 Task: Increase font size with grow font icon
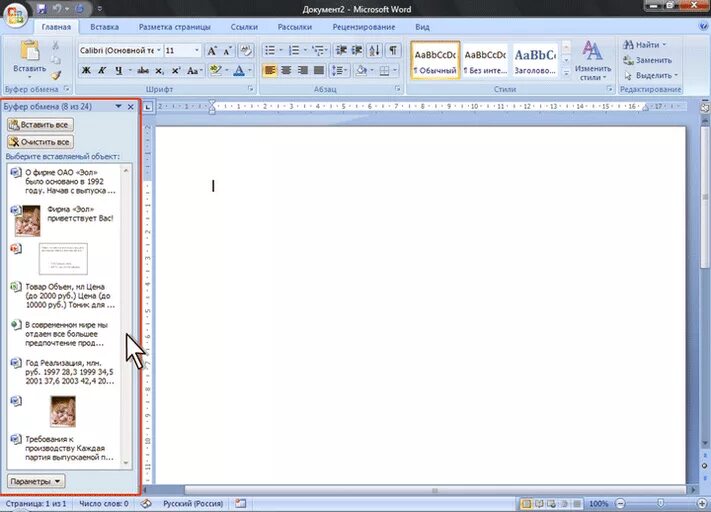212,51
